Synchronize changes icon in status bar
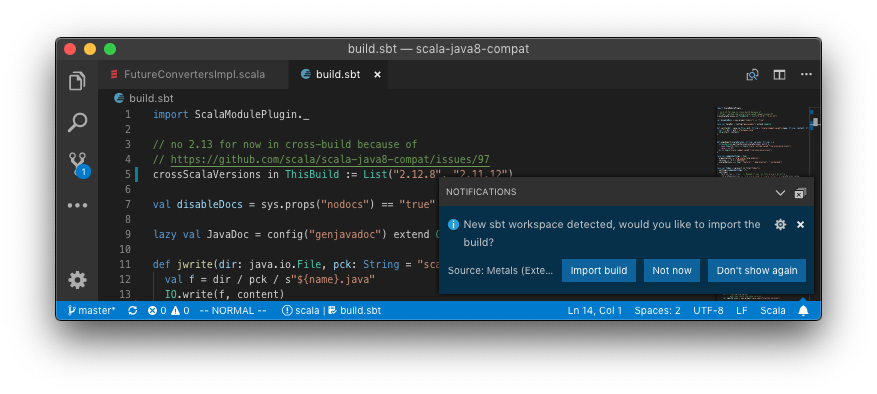877x394 pixels. (133, 311)
